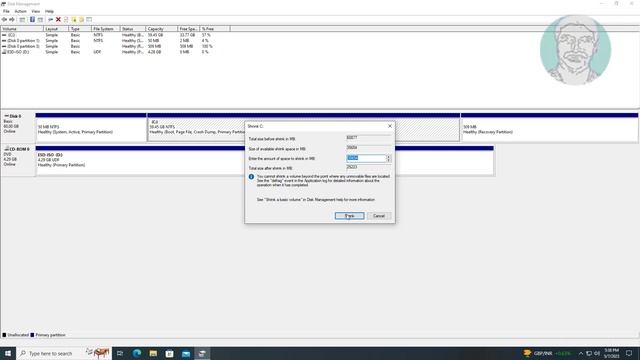Image resolution: width=640 pixels, height=360 pixels.
Task: Open the Windows Start menu
Action: pos(8,353)
